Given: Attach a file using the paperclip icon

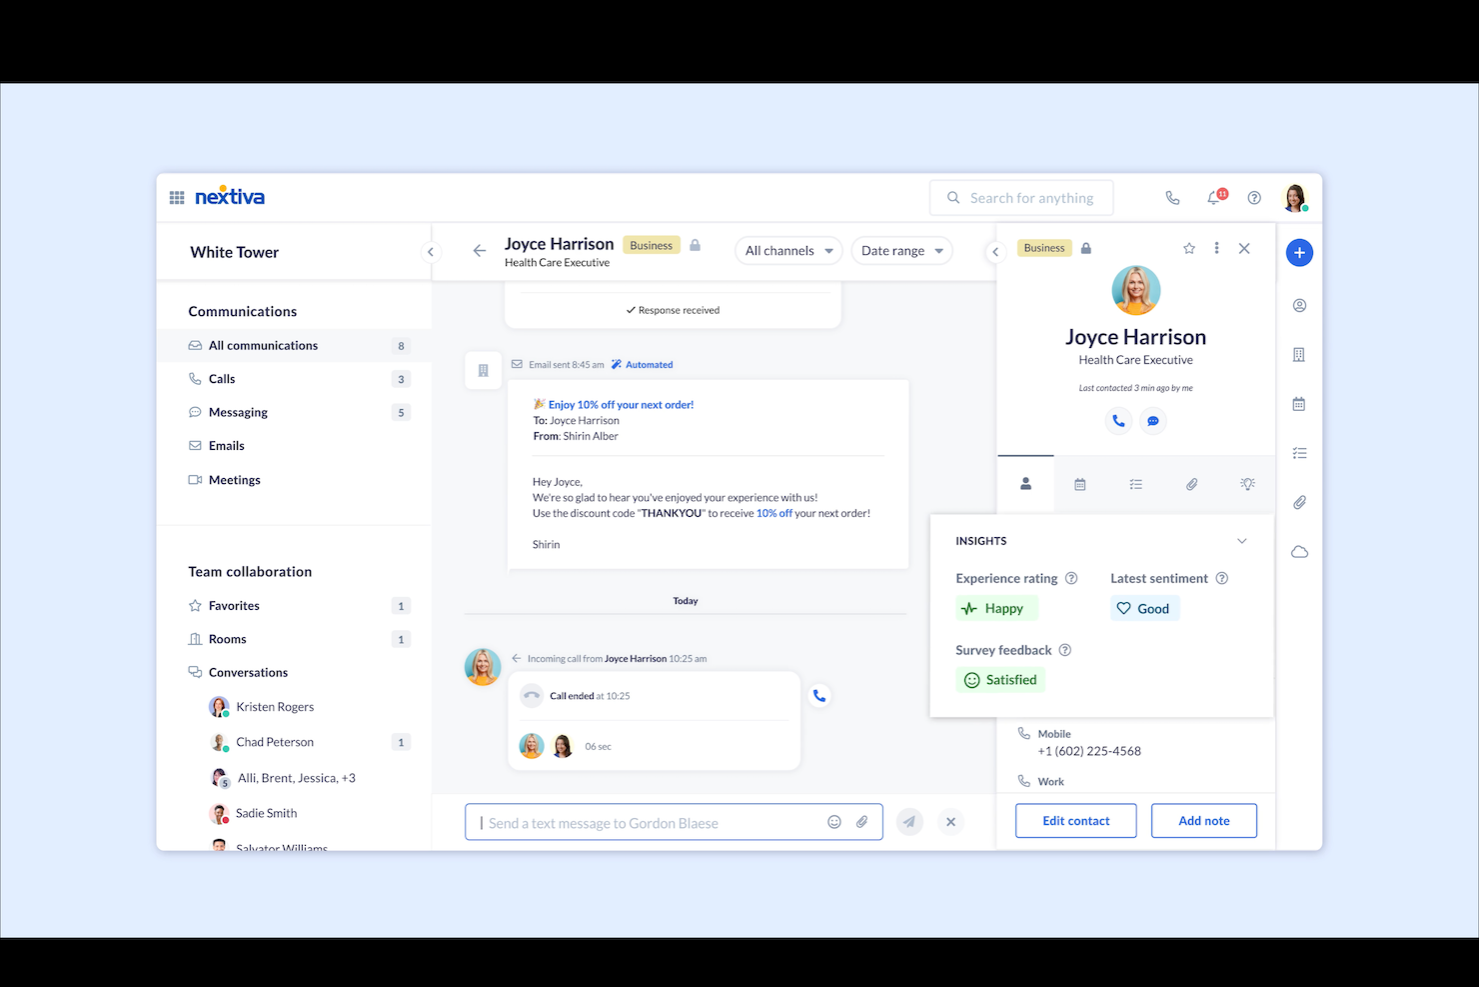Looking at the screenshot, I should click(862, 821).
